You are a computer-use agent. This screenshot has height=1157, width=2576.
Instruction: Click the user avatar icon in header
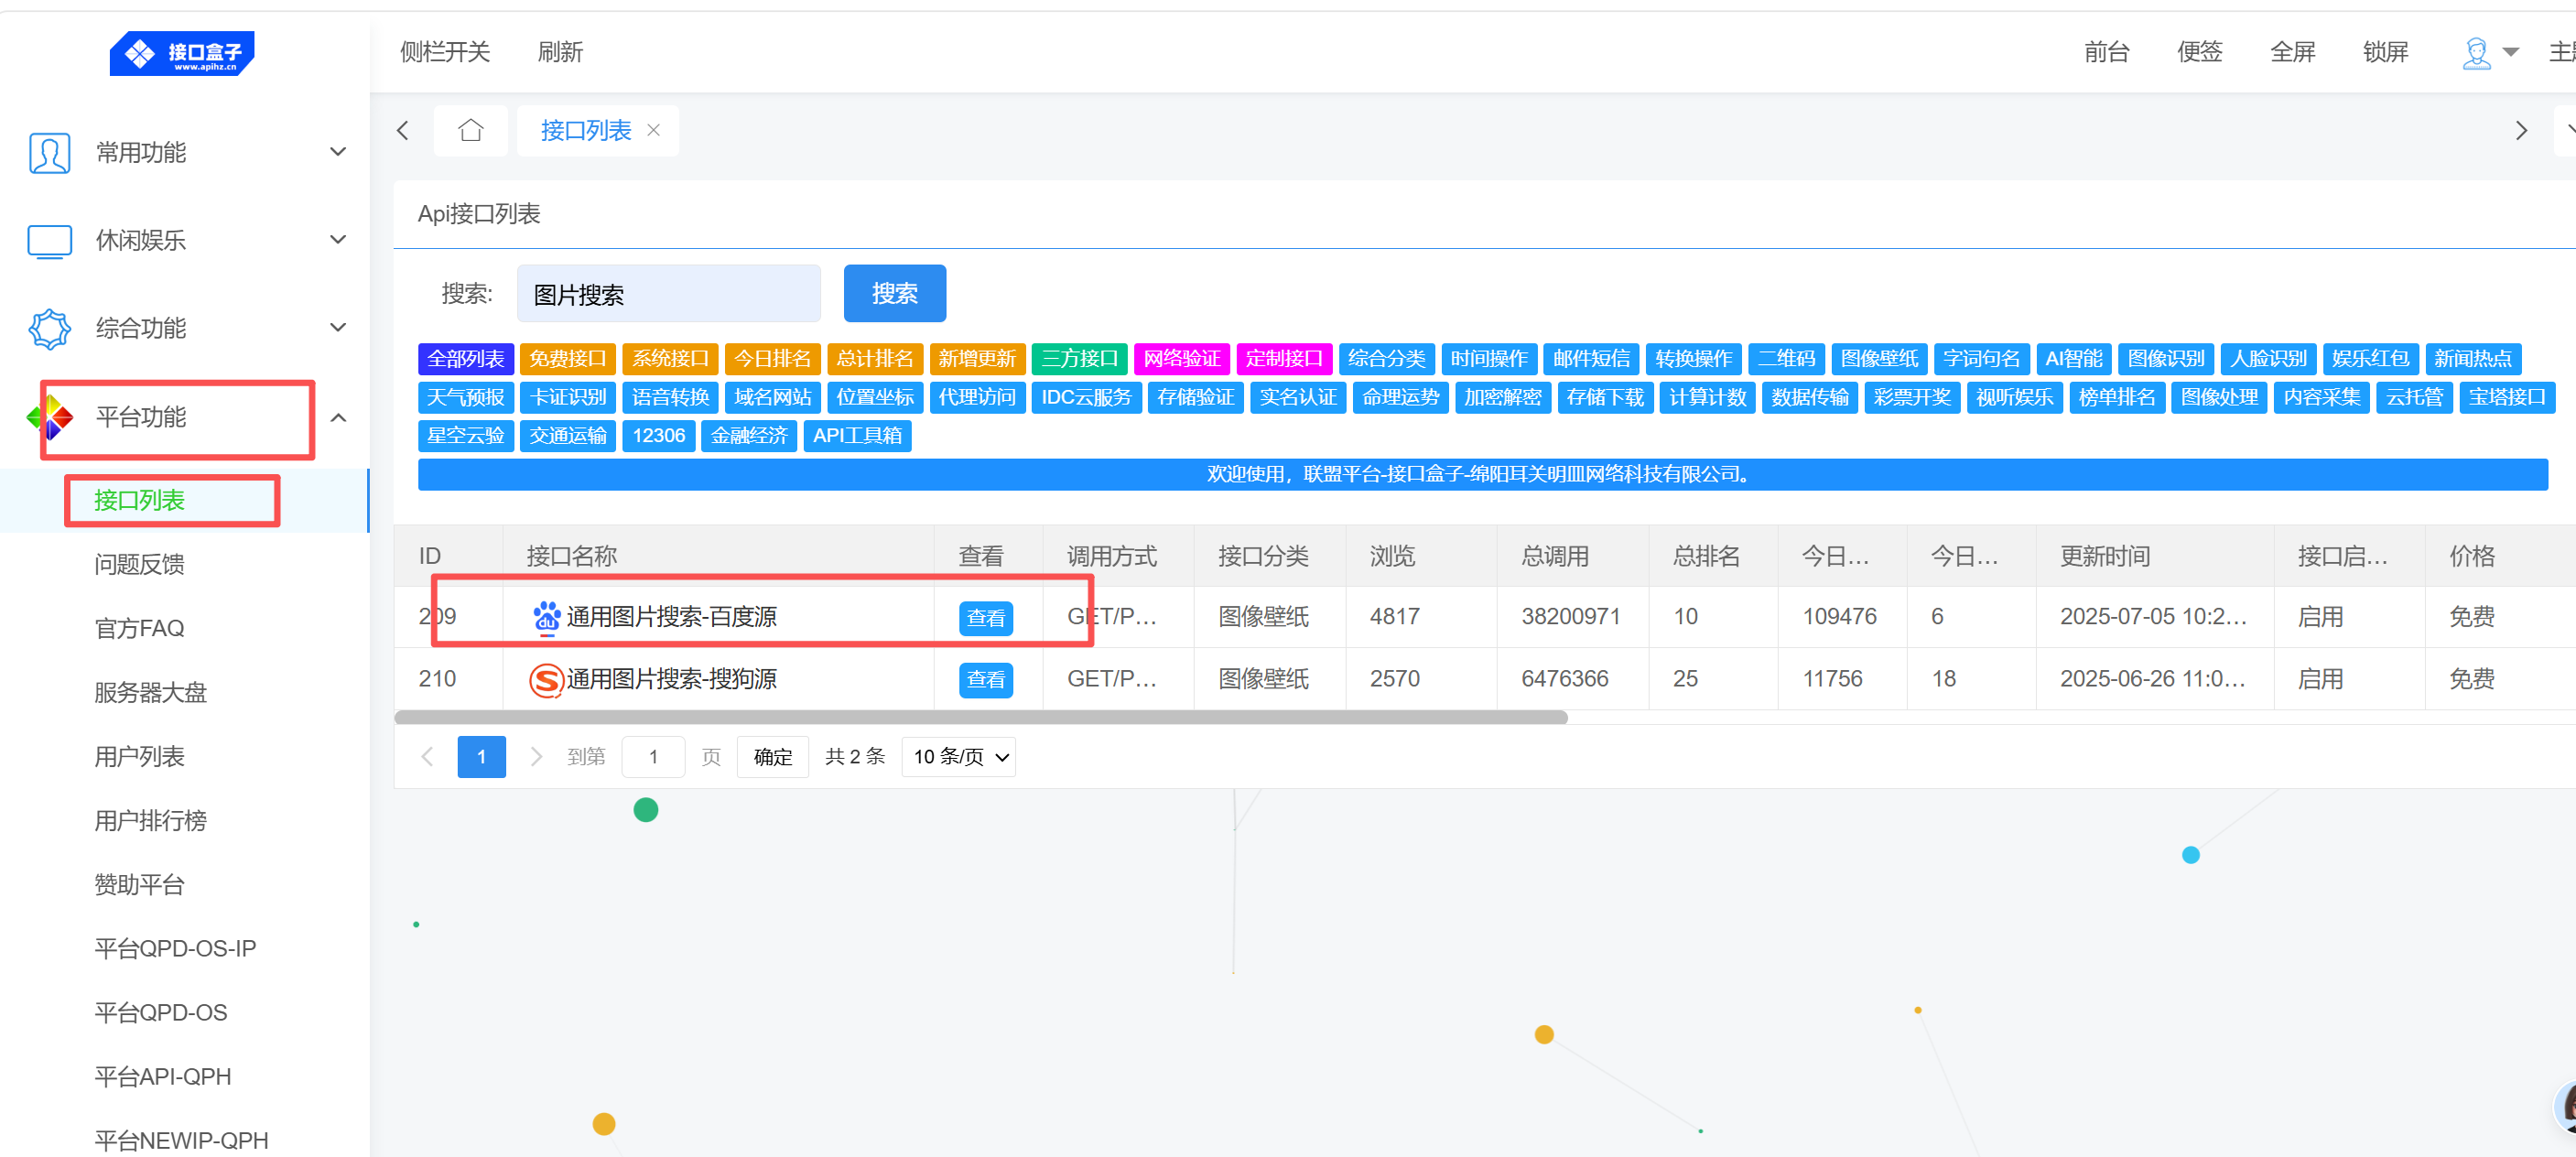pos(2475,53)
